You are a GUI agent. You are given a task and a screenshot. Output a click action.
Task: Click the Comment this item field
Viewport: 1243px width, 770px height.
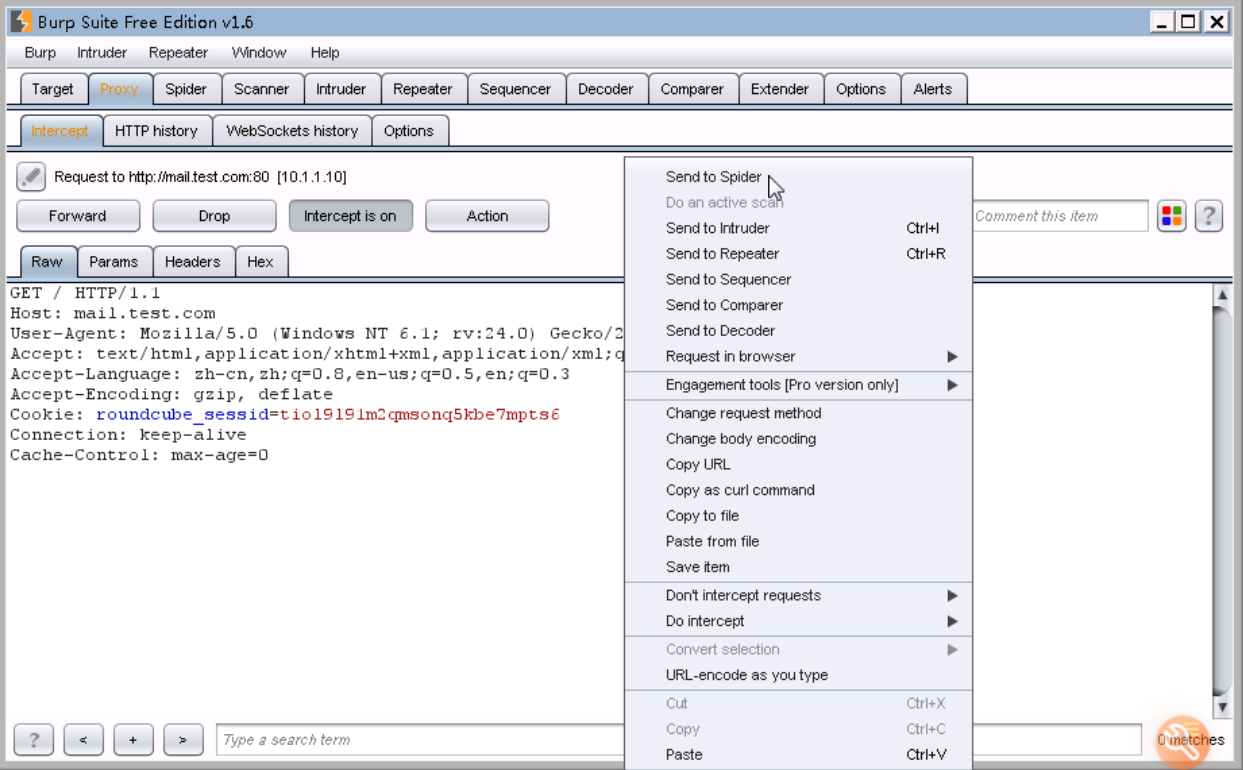[1059, 216]
